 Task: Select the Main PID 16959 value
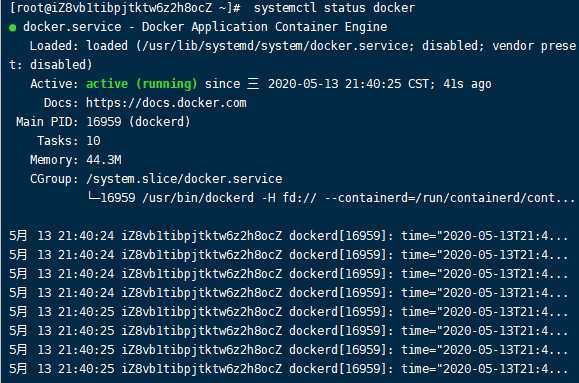(x=103, y=122)
